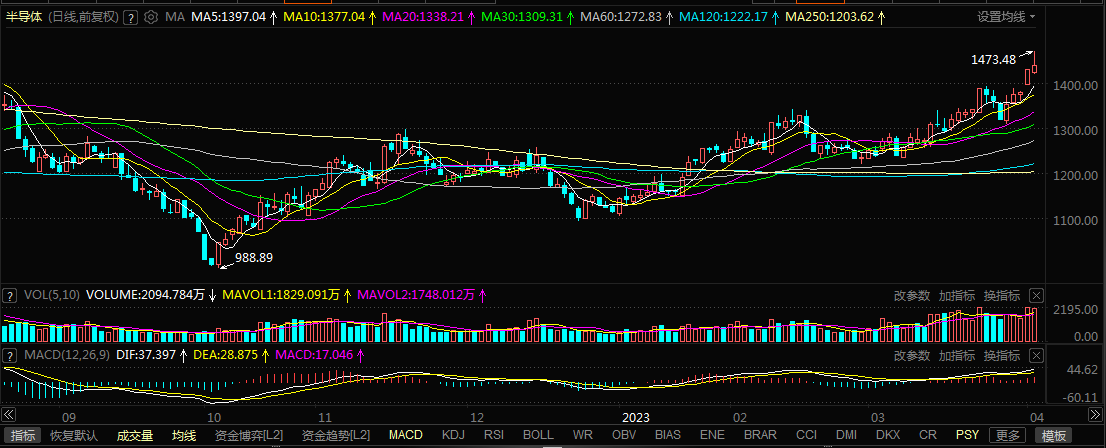This screenshot has width=1106, height=448.
Task: Click the double-left arrow on the timeline
Action: tap(8, 414)
